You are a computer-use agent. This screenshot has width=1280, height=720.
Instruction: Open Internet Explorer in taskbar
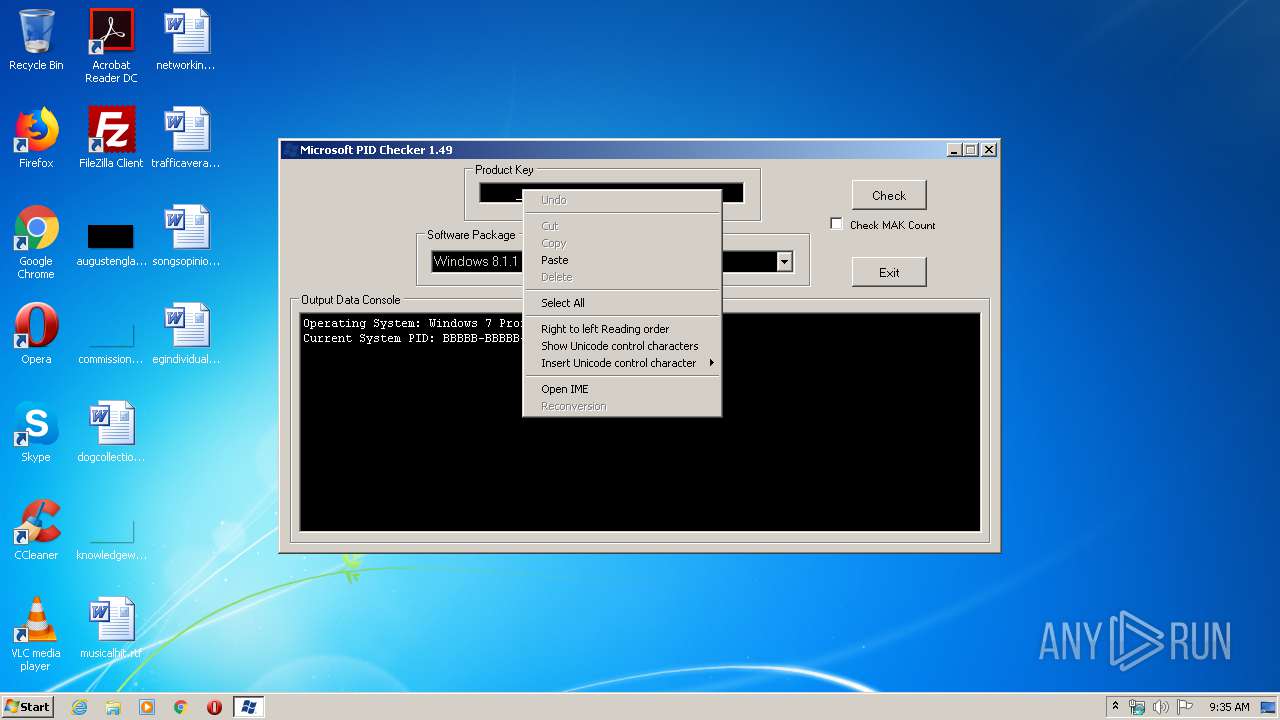click(x=79, y=707)
